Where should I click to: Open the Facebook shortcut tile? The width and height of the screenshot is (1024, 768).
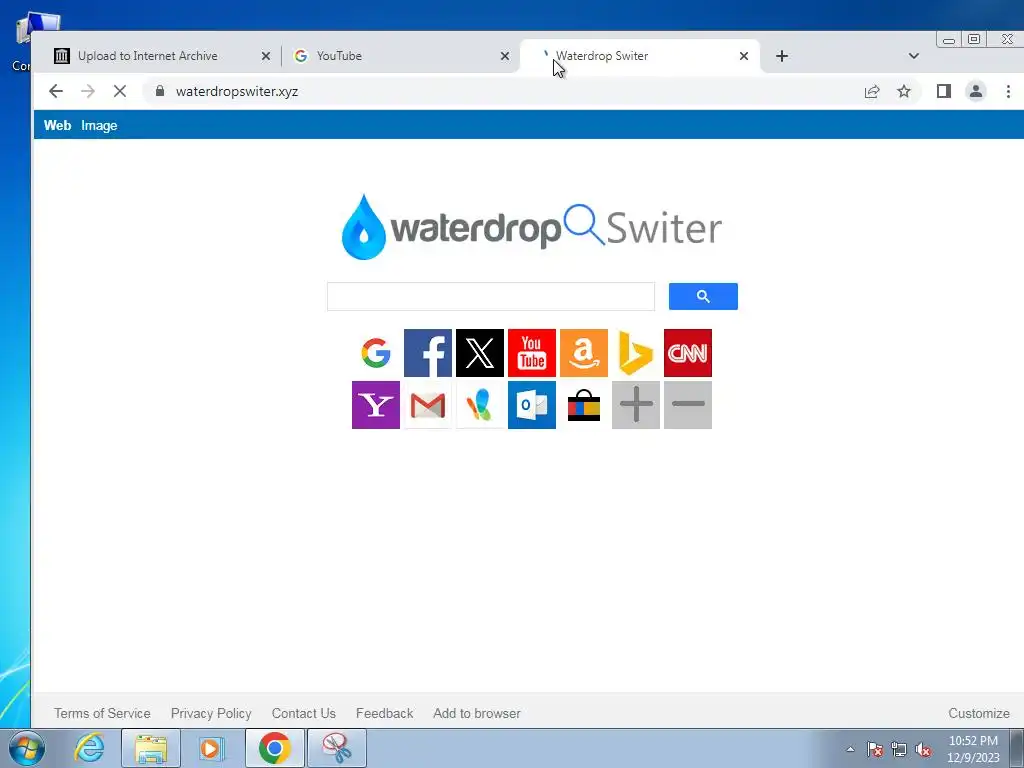point(428,353)
